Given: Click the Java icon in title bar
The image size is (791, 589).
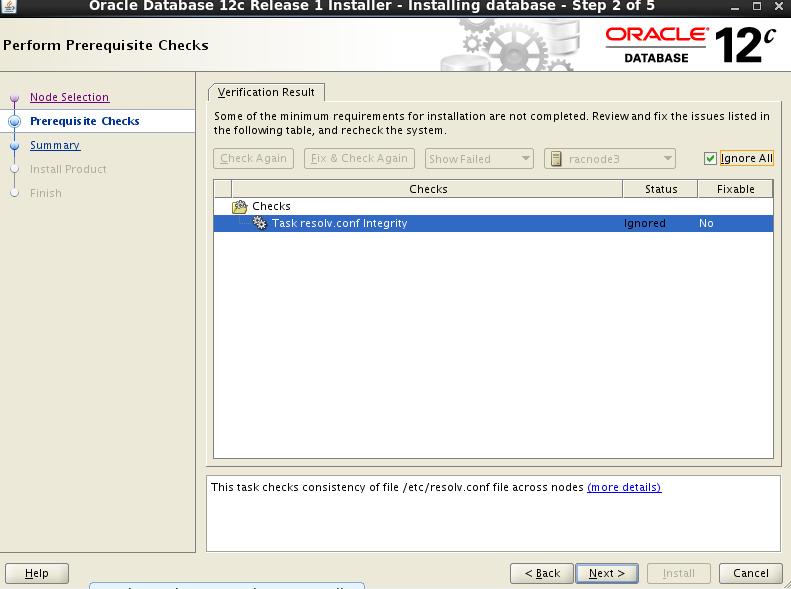Looking at the screenshot, I should (9, 6).
